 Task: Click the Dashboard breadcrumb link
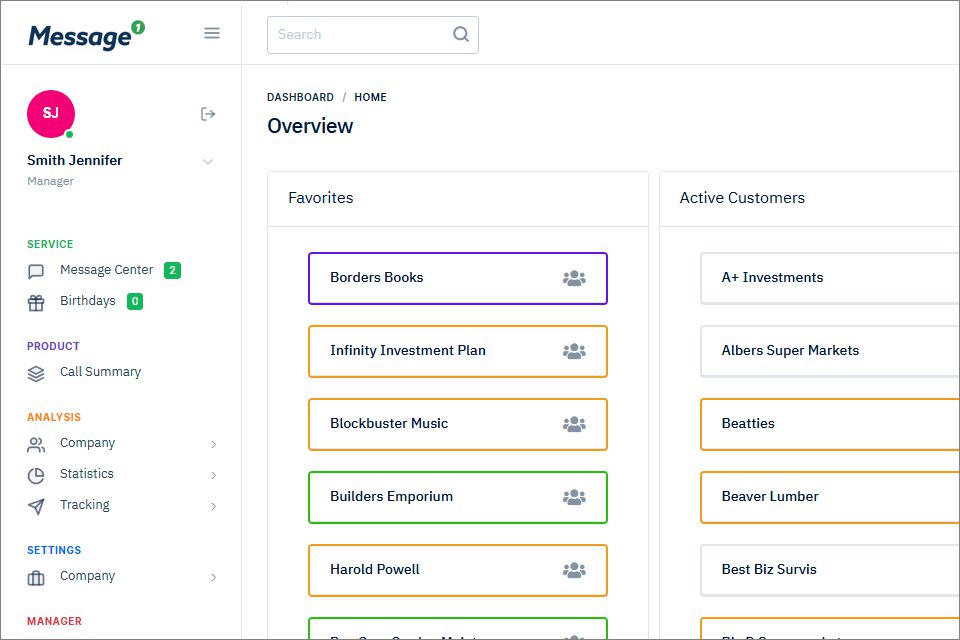[300, 97]
